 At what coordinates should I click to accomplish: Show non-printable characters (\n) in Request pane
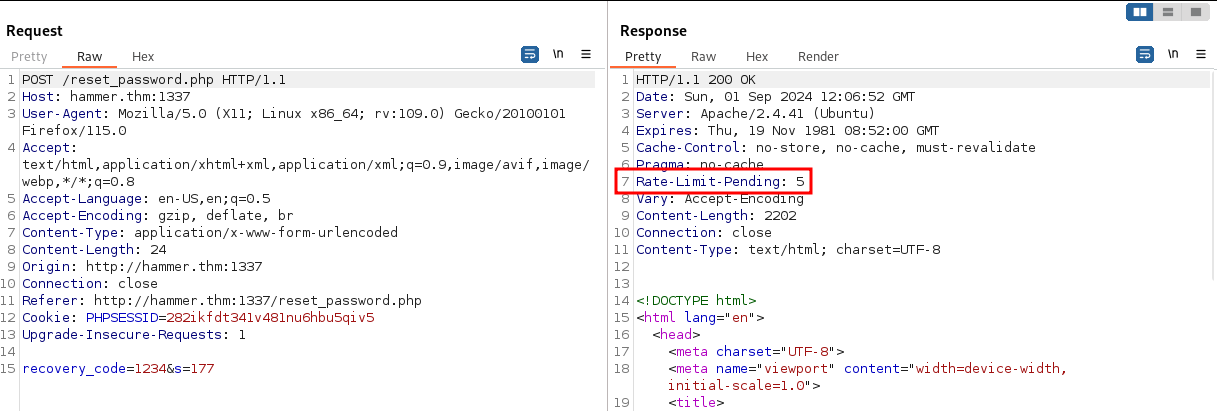[x=558, y=54]
